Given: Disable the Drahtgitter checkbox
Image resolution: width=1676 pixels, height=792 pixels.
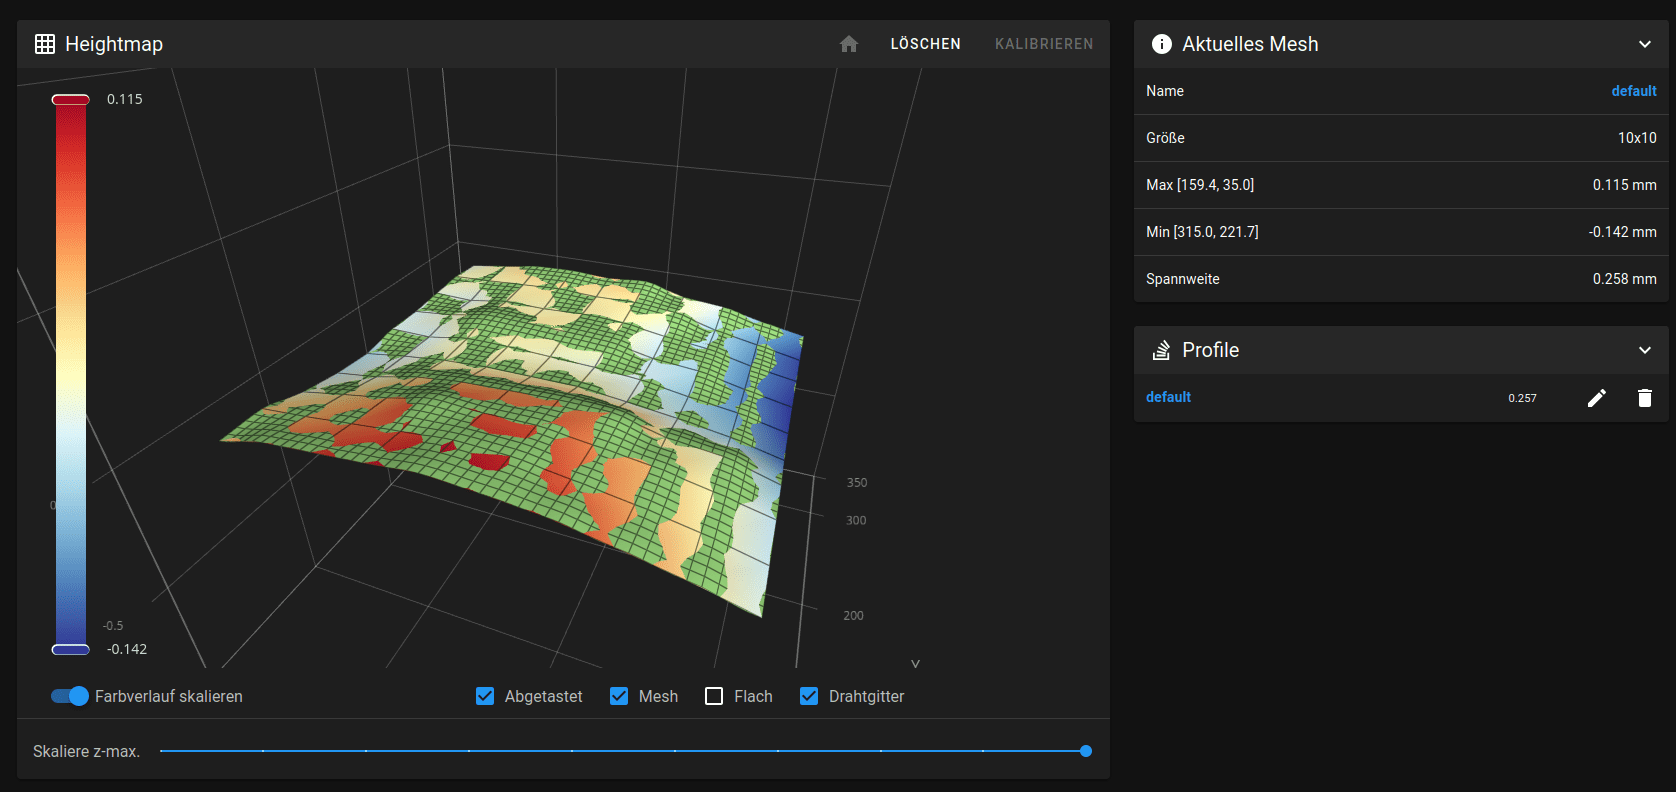Looking at the screenshot, I should coord(809,696).
